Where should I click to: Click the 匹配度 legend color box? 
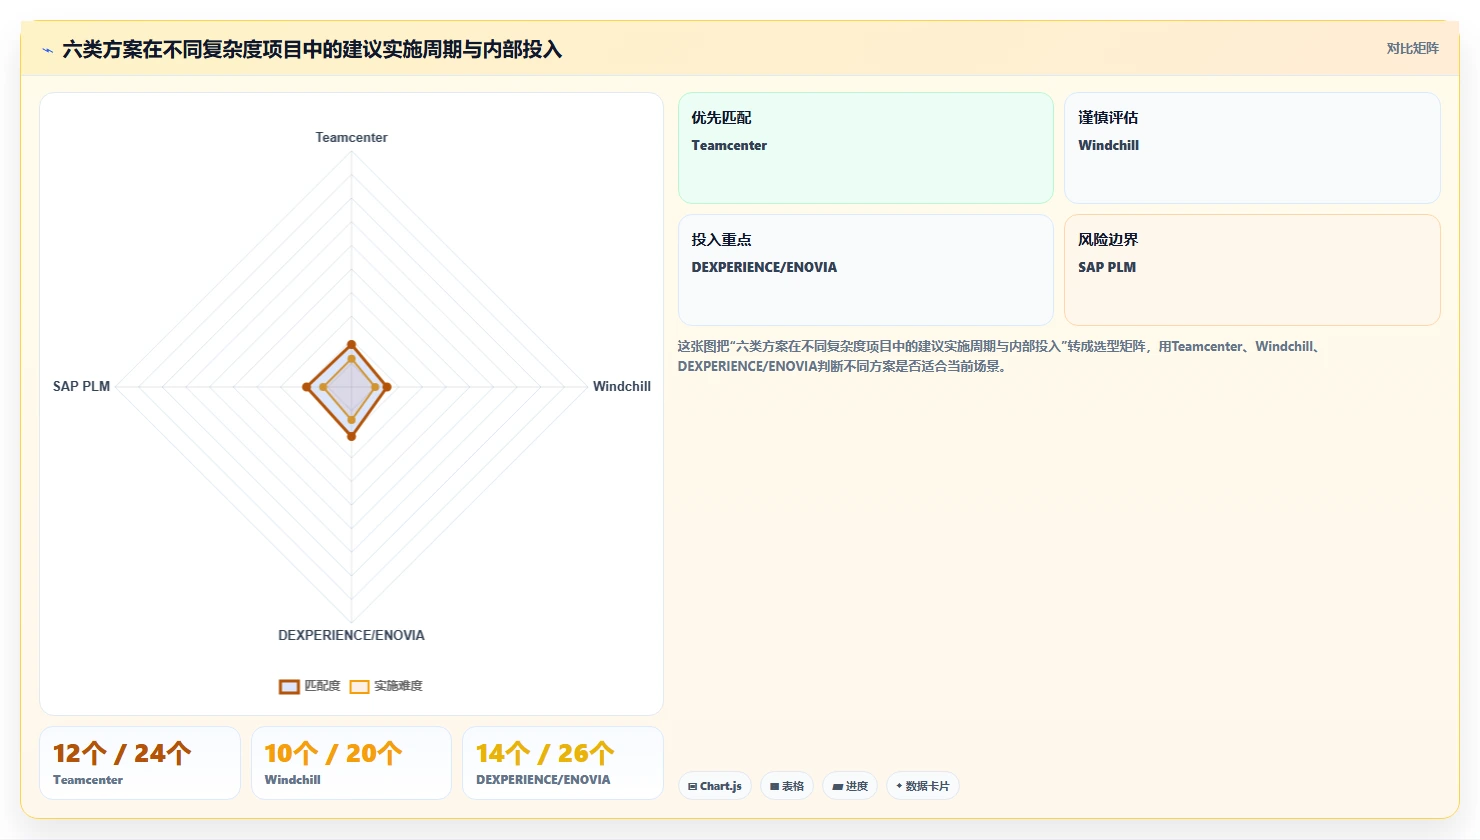click(x=289, y=686)
